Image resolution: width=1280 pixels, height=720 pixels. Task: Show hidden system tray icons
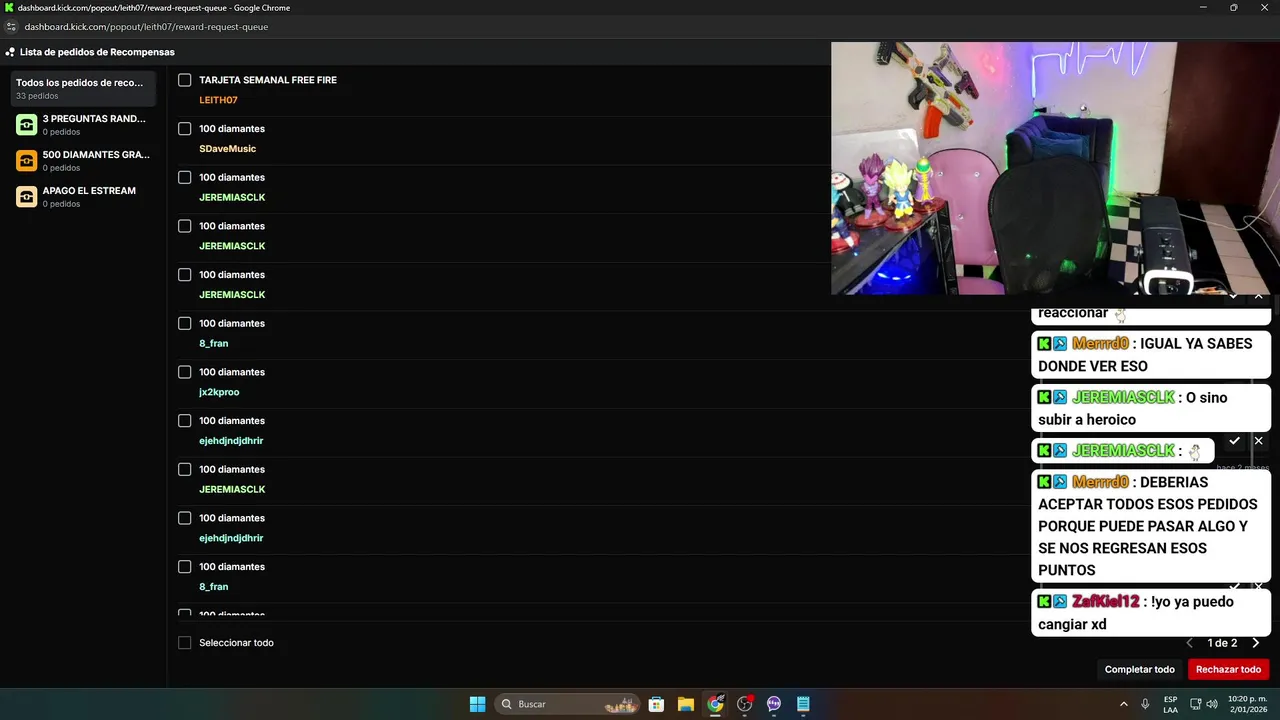click(1123, 704)
